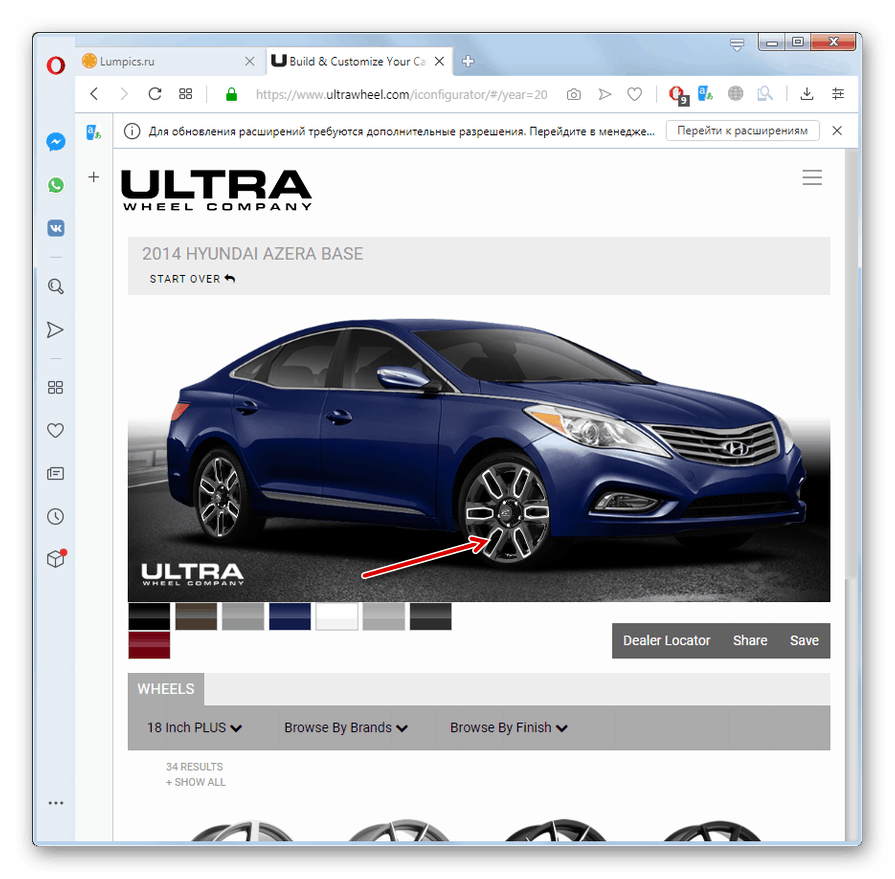Open My Flow from the sidebar

(56, 329)
